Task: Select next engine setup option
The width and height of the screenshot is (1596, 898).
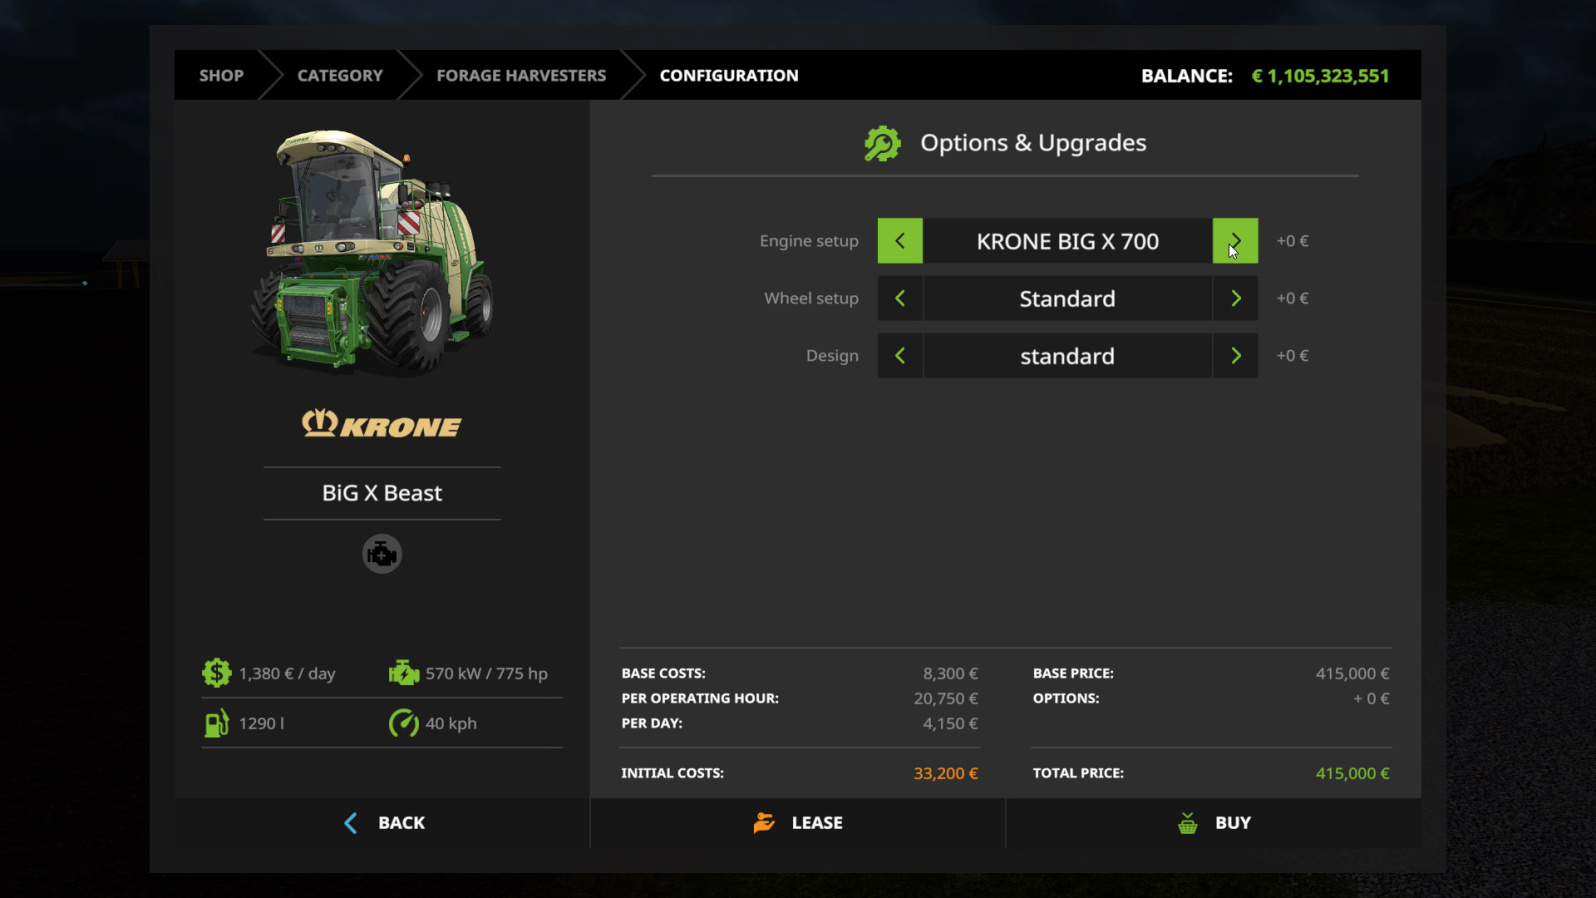Action: point(1235,241)
